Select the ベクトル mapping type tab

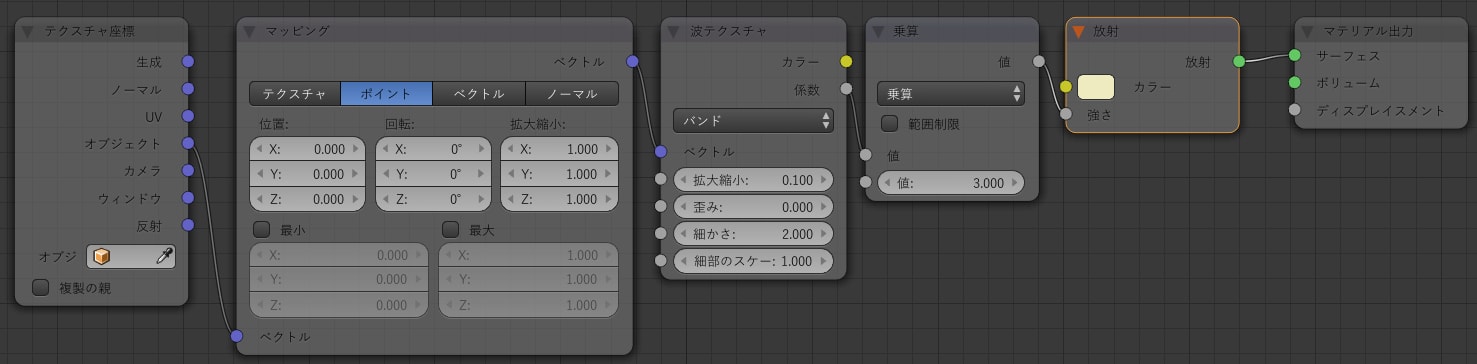(x=479, y=94)
